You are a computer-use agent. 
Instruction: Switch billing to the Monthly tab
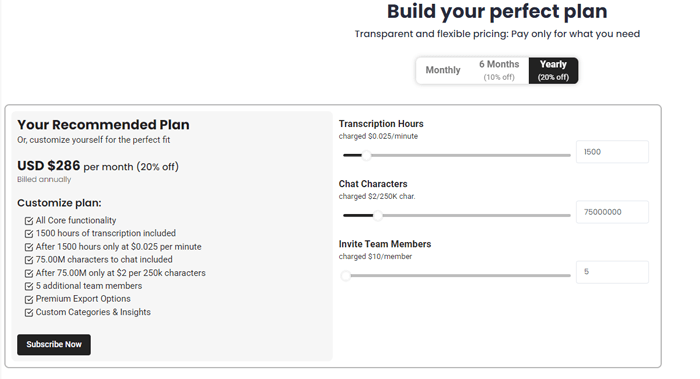pos(443,70)
